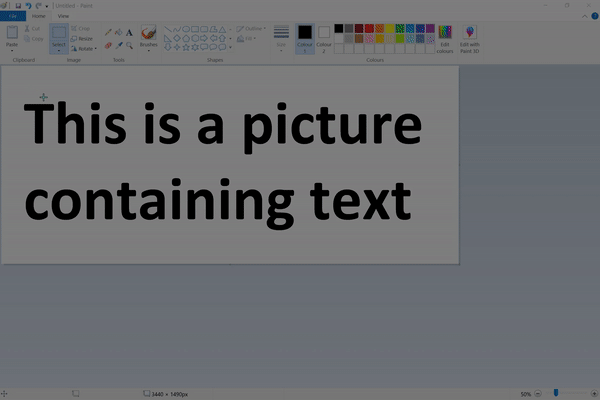Pick the purple colour swatch
The image size is (600, 400).
pyautogui.click(x=430, y=28)
